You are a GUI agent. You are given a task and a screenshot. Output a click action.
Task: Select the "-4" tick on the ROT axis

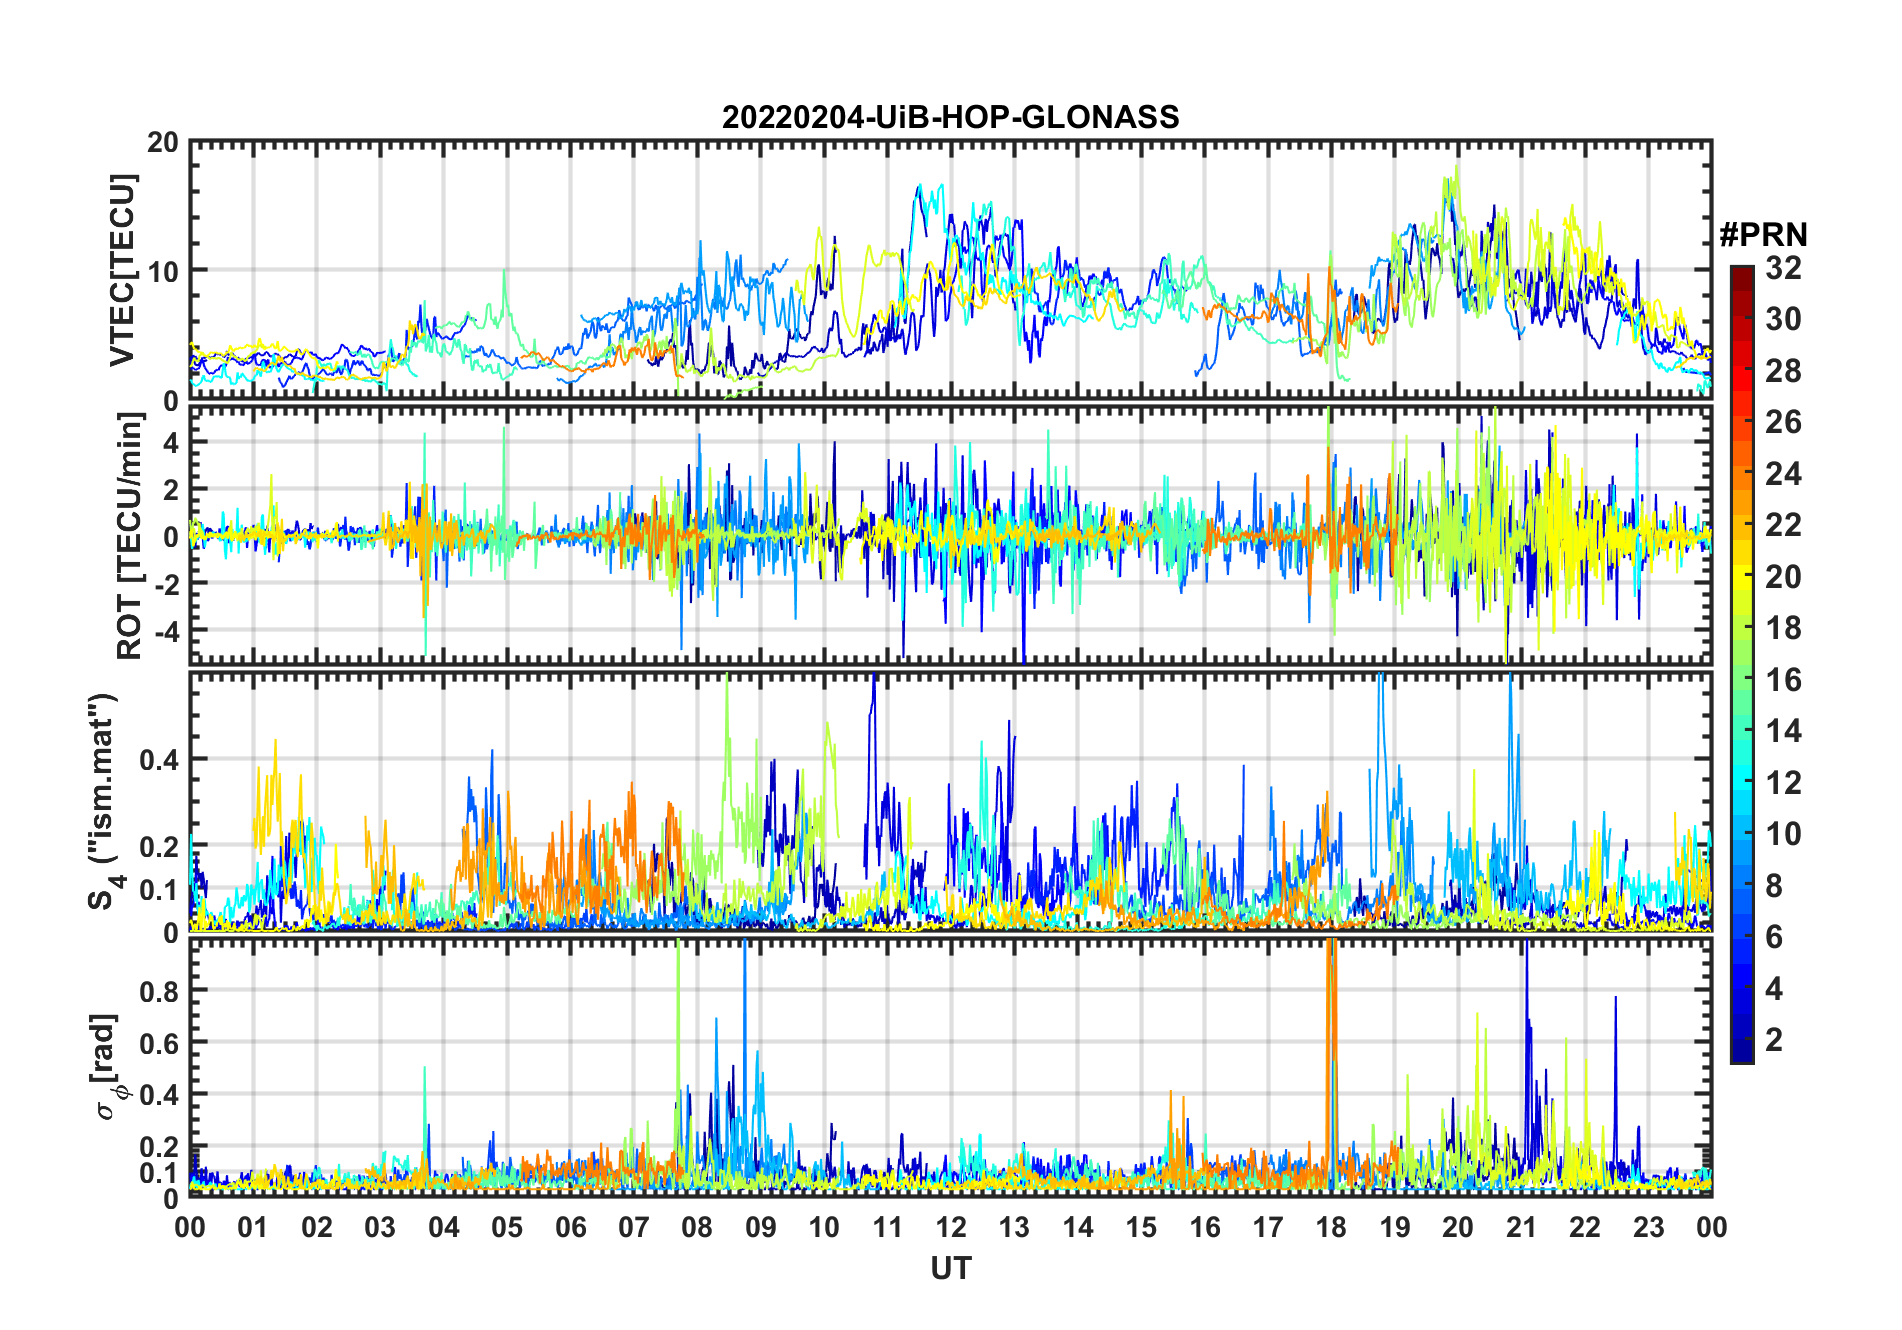tap(166, 631)
